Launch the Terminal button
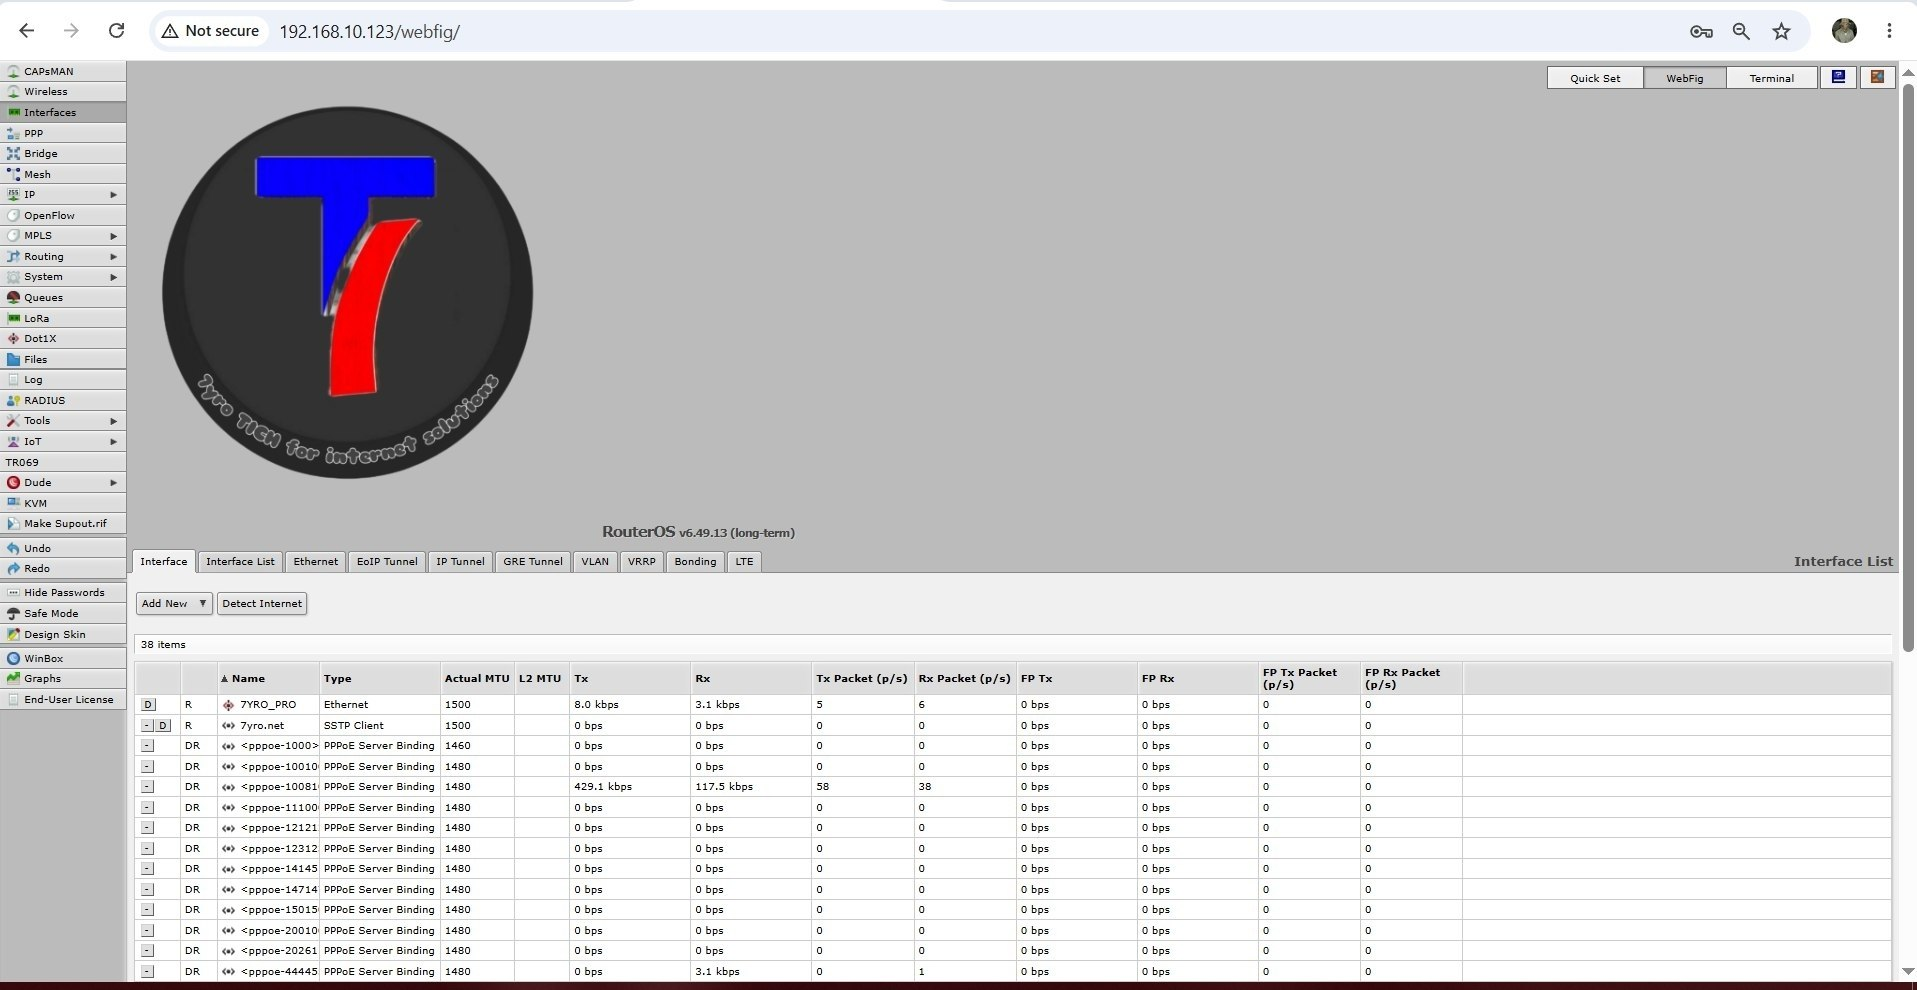Image resolution: width=1917 pixels, height=990 pixels. (x=1771, y=78)
